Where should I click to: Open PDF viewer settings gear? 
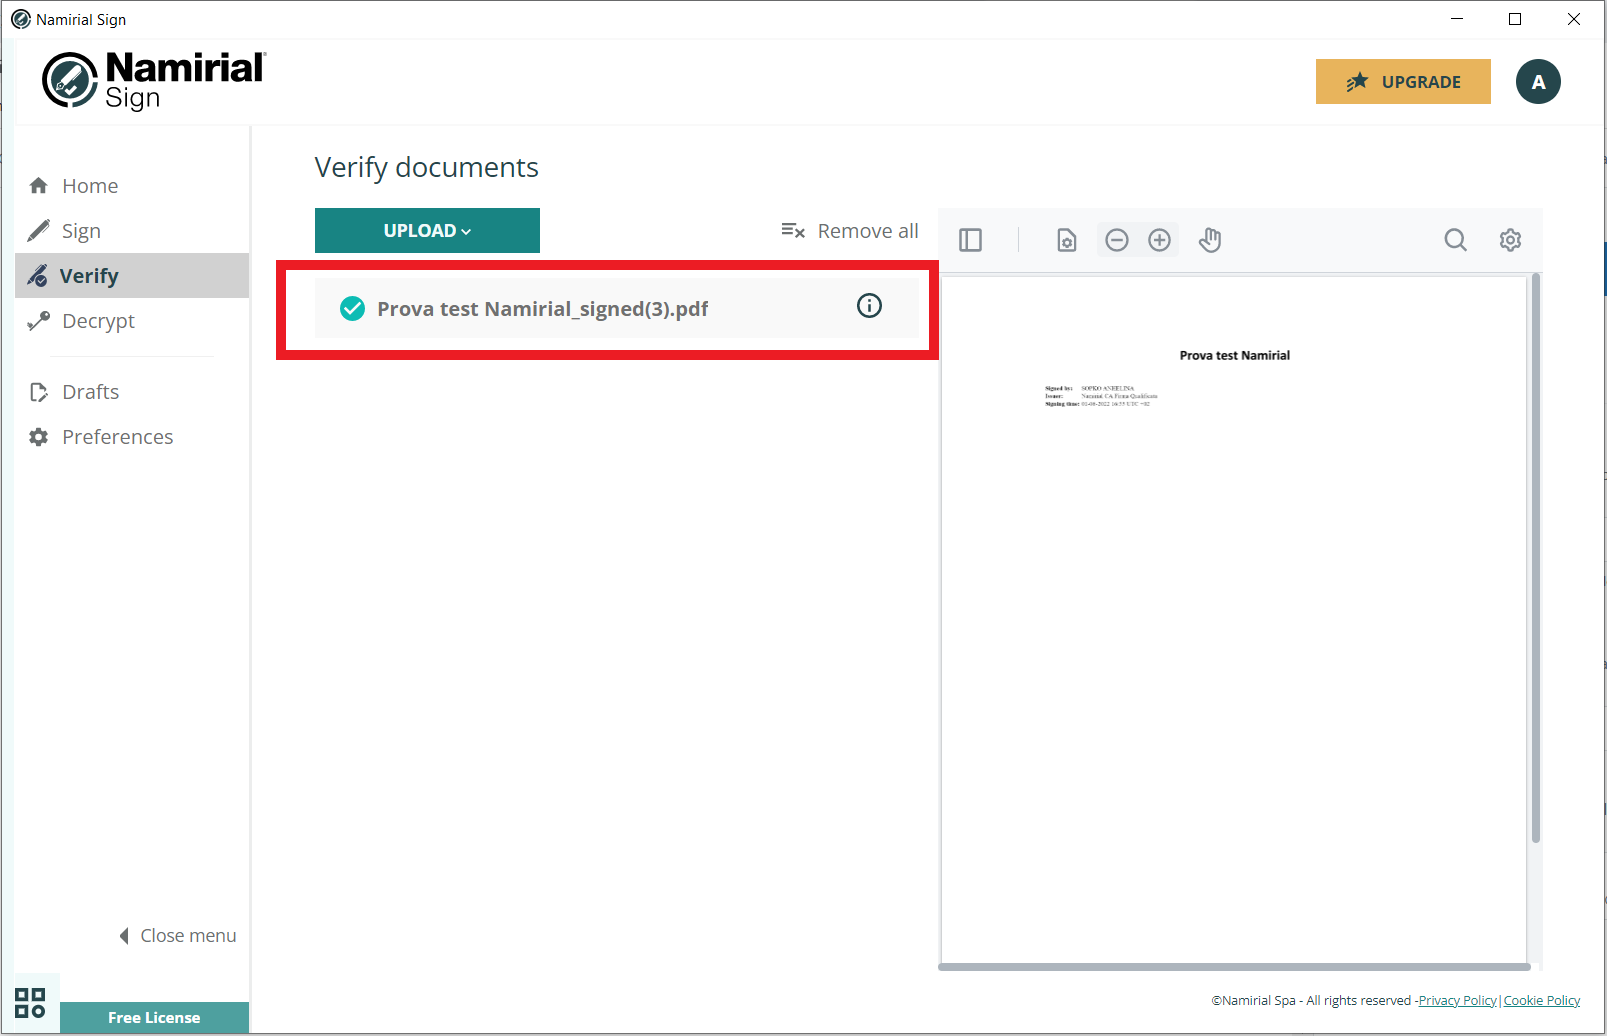1510,240
